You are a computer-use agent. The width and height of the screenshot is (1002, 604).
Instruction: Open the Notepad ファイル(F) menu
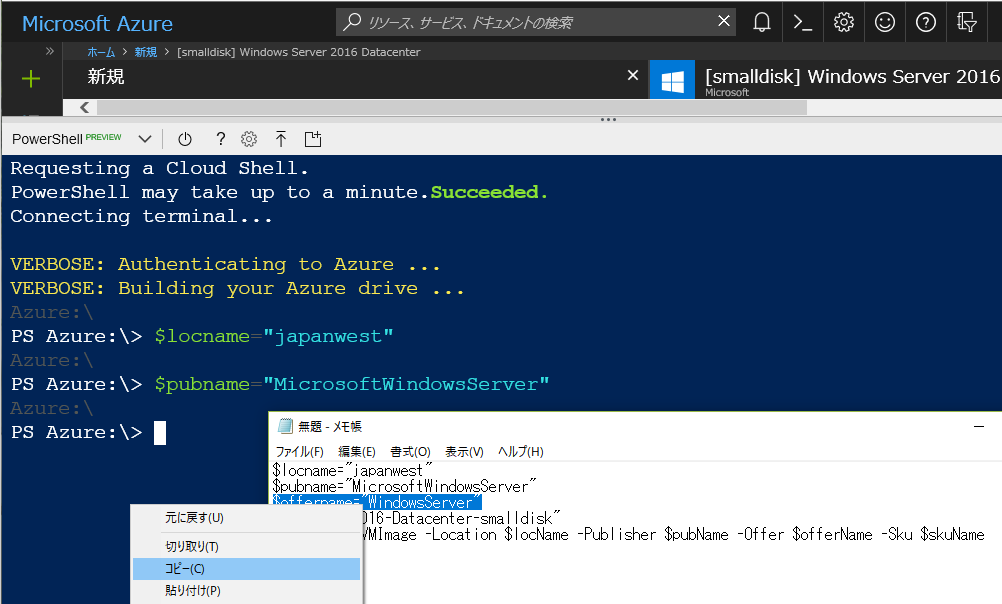click(300, 451)
